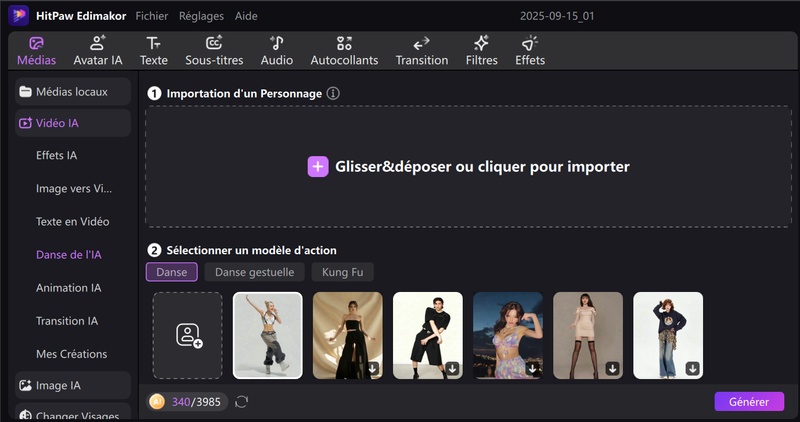The height and width of the screenshot is (422, 800).
Task: Click the Générer button
Action: tap(749, 401)
